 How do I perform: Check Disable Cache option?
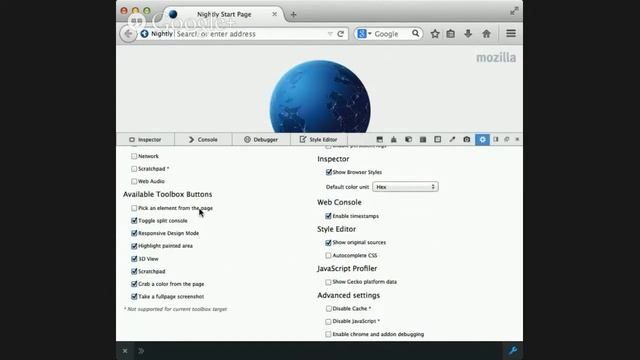(328, 309)
